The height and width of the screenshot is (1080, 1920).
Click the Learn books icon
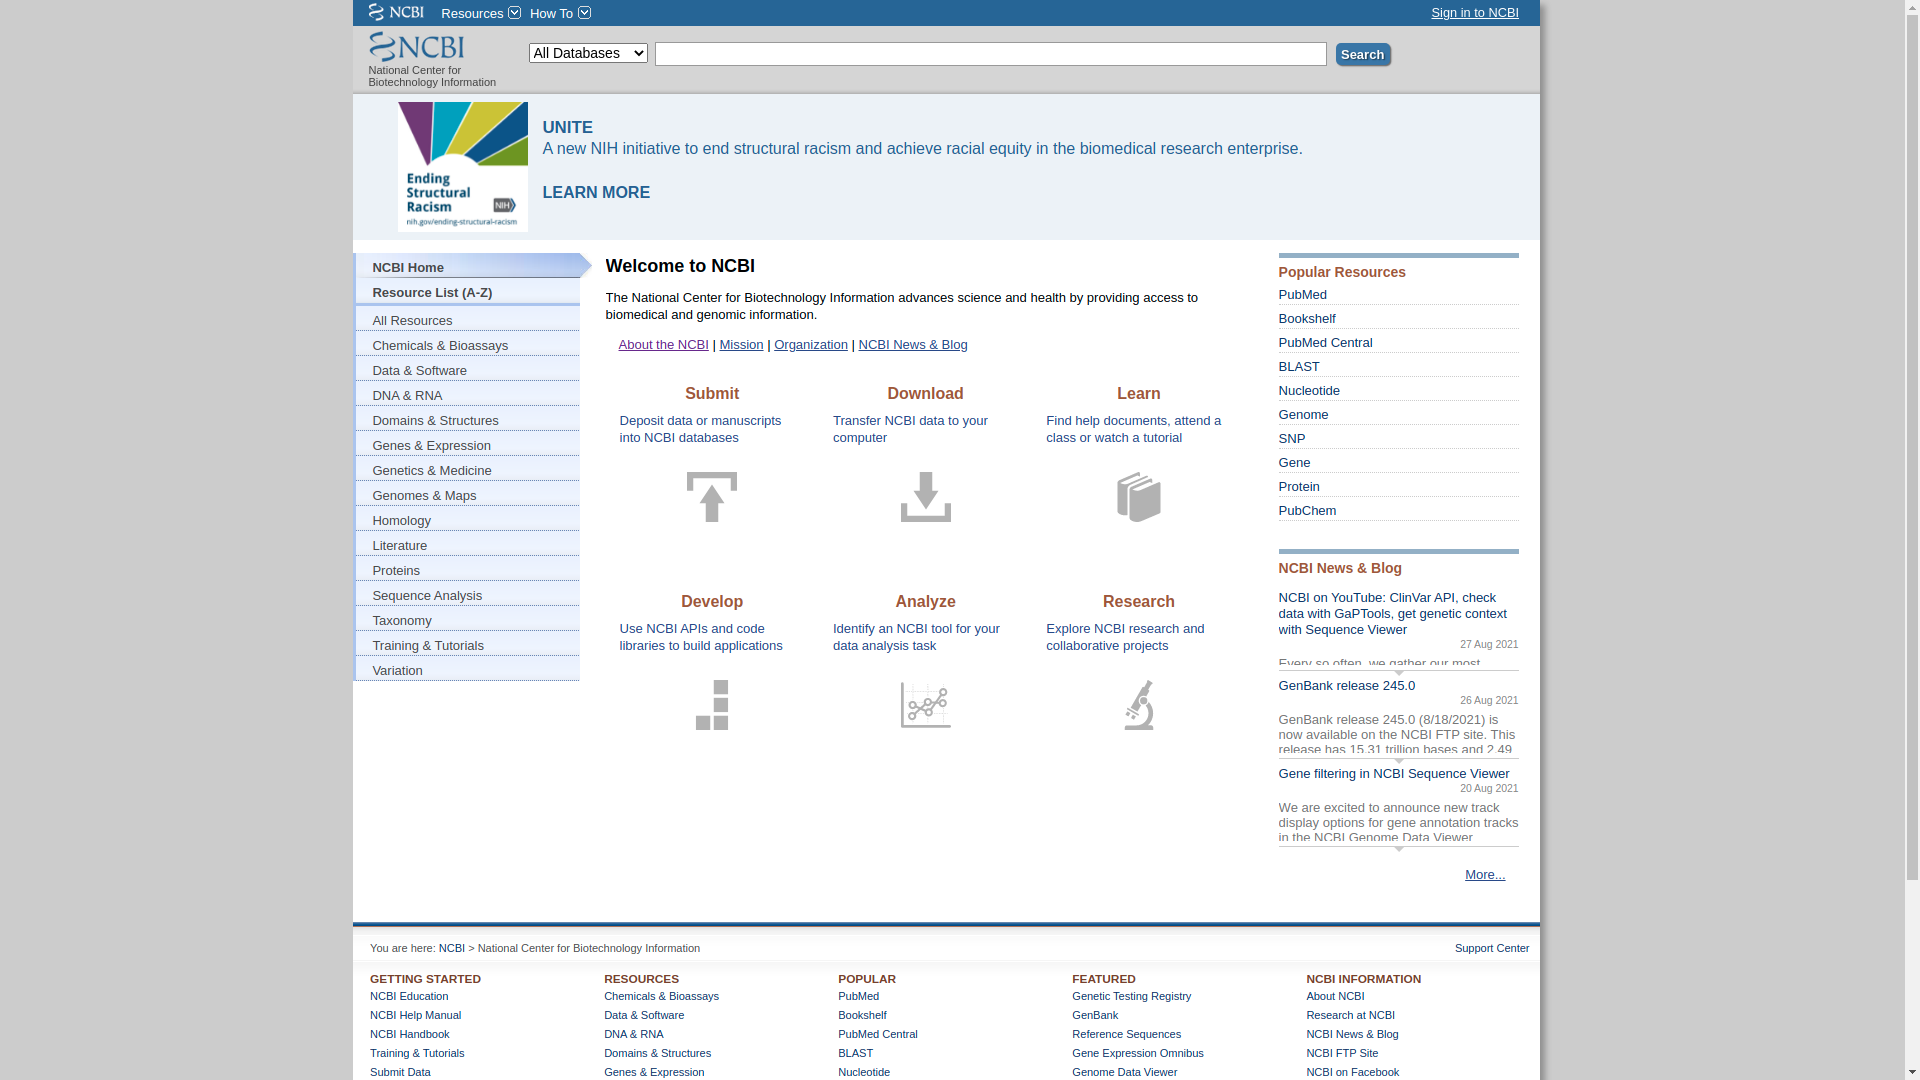pyautogui.click(x=1138, y=497)
